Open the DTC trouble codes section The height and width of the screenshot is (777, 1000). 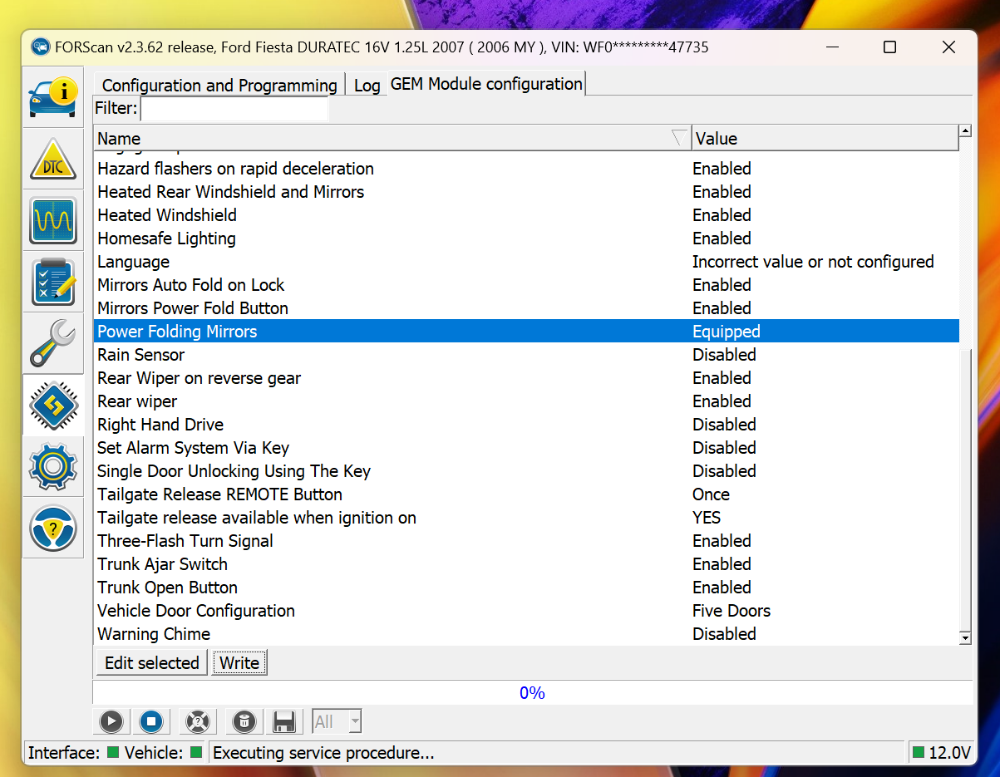53,159
